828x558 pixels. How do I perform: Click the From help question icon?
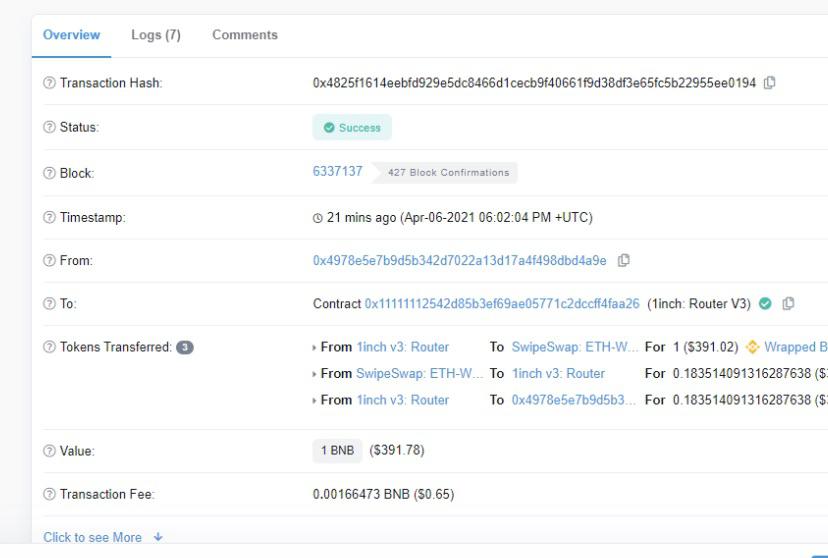49,261
